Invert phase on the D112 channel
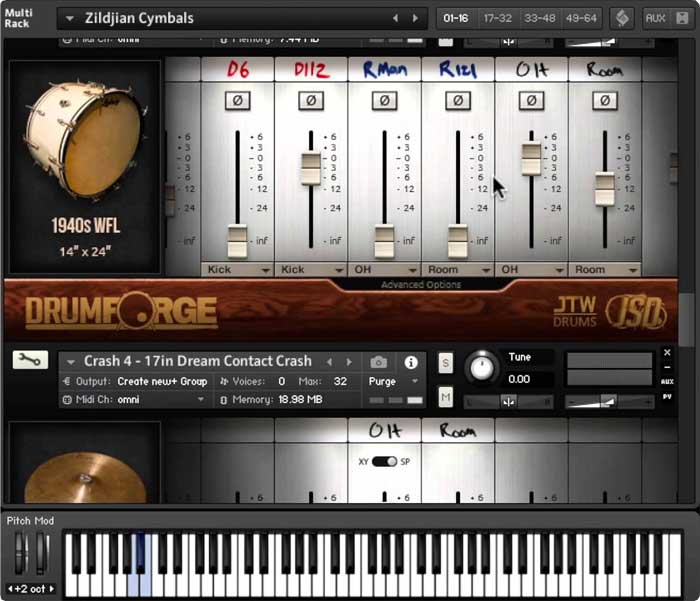The image size is (700, 601). click(x=311, y=100)
